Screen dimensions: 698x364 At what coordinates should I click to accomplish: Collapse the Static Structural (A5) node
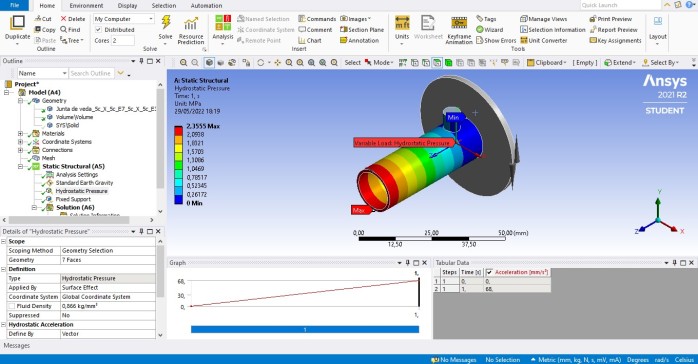[20, 166]
